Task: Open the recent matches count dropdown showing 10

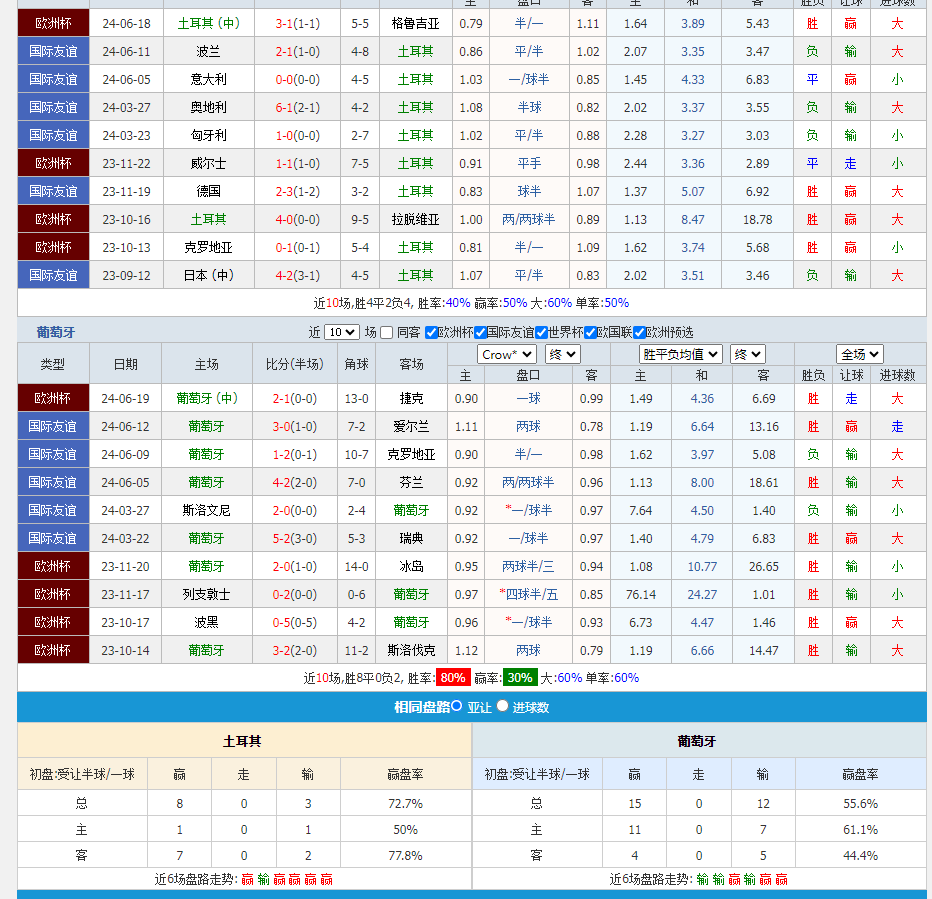Action: [341, 333]
